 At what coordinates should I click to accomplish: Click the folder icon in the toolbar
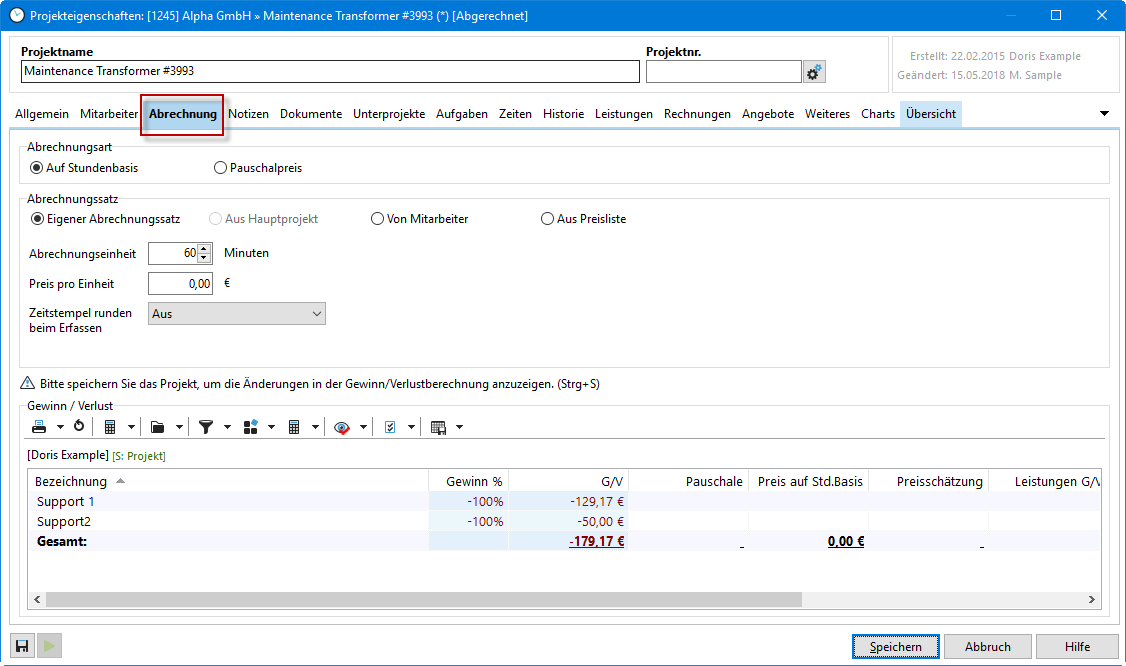(158, 427)
